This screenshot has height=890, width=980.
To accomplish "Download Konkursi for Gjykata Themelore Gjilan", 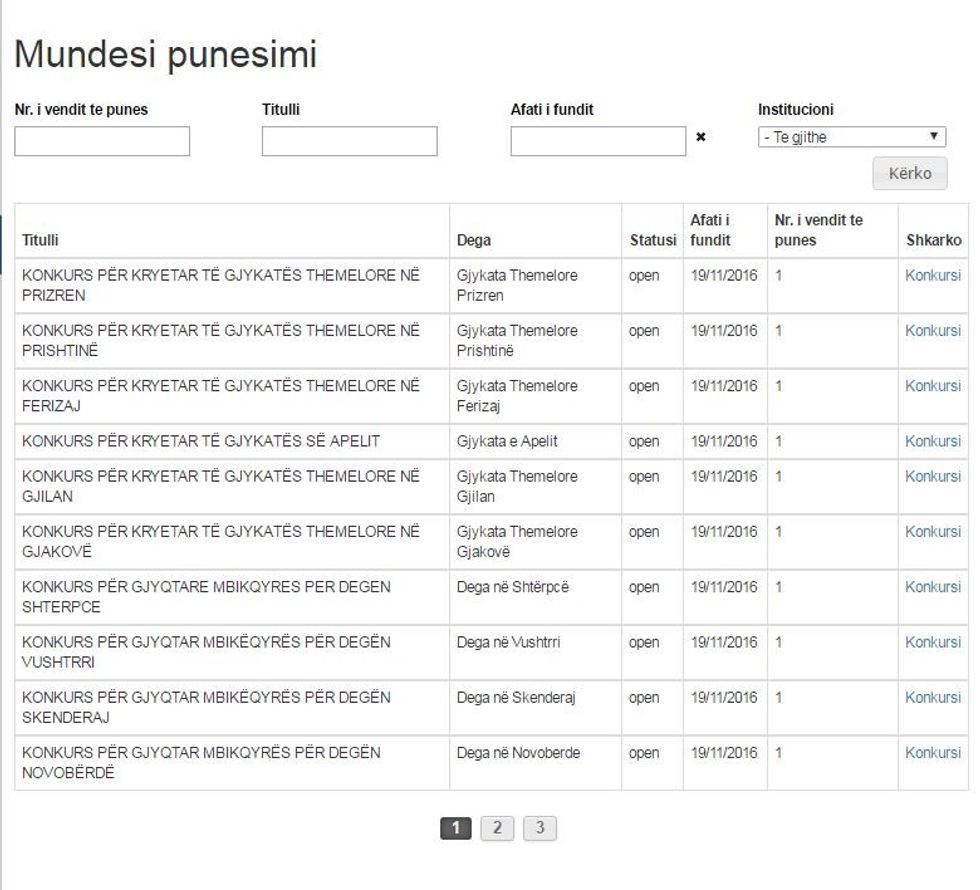I will click(x=932, y=476).
